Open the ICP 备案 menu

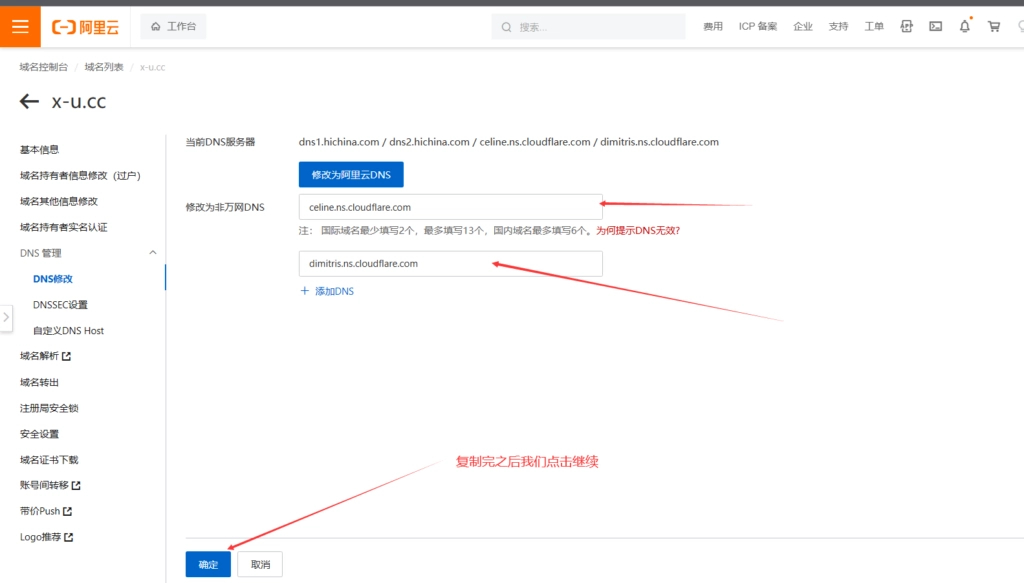pos(758,27)
